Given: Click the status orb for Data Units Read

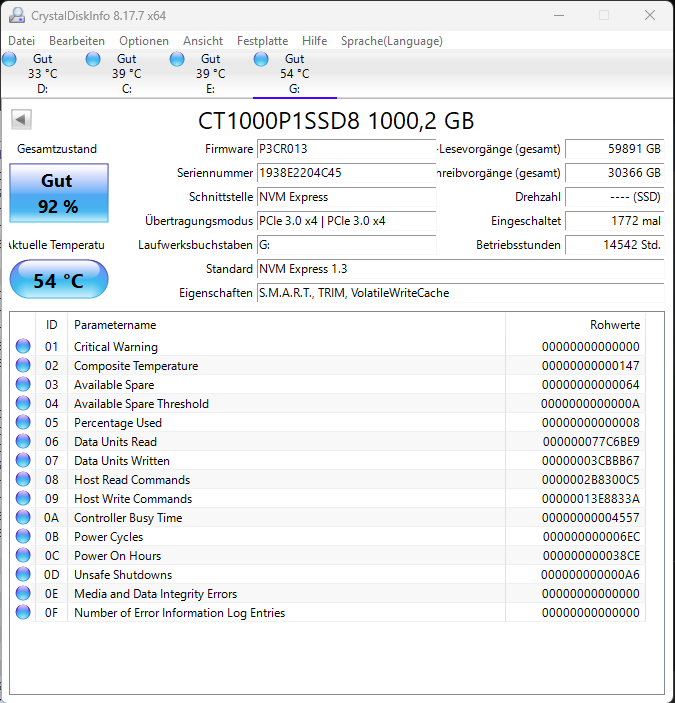Looking at the screenshot, I should tap(23, 441).
